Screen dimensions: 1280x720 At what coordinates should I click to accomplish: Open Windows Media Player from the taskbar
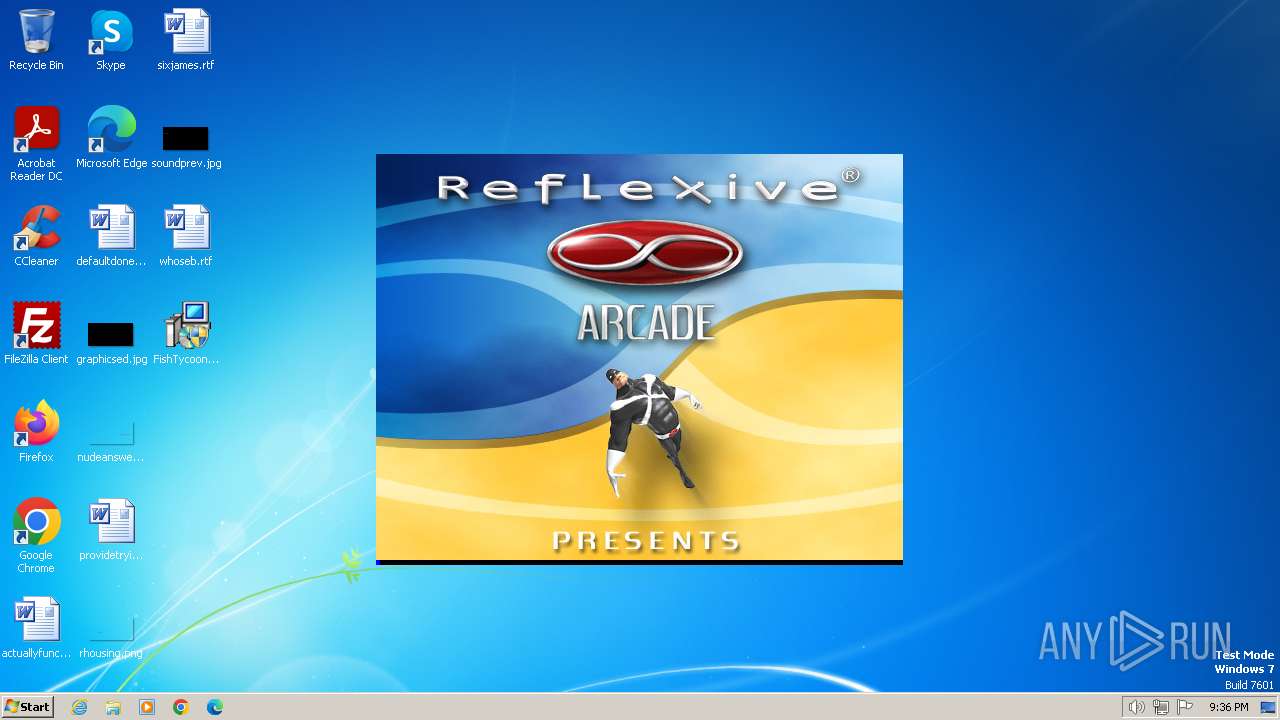147,707
